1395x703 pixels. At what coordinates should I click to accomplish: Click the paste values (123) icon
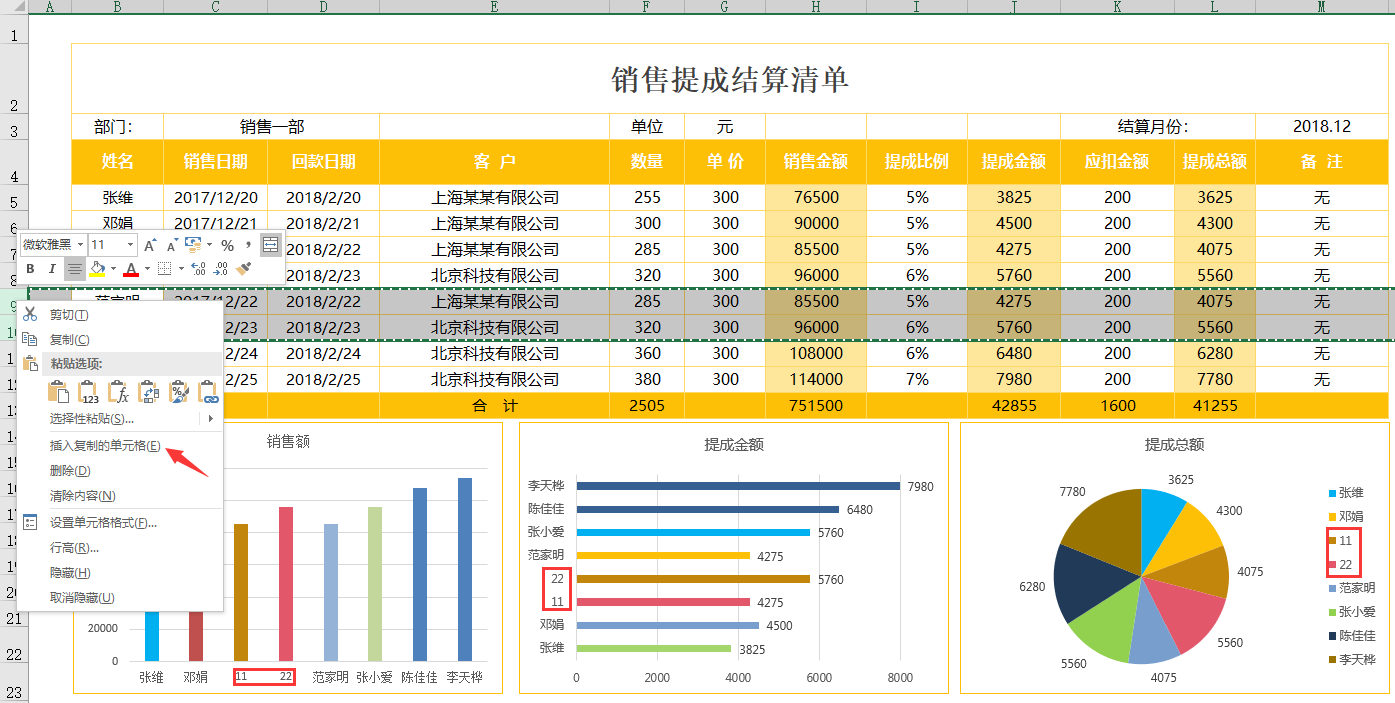89,391
